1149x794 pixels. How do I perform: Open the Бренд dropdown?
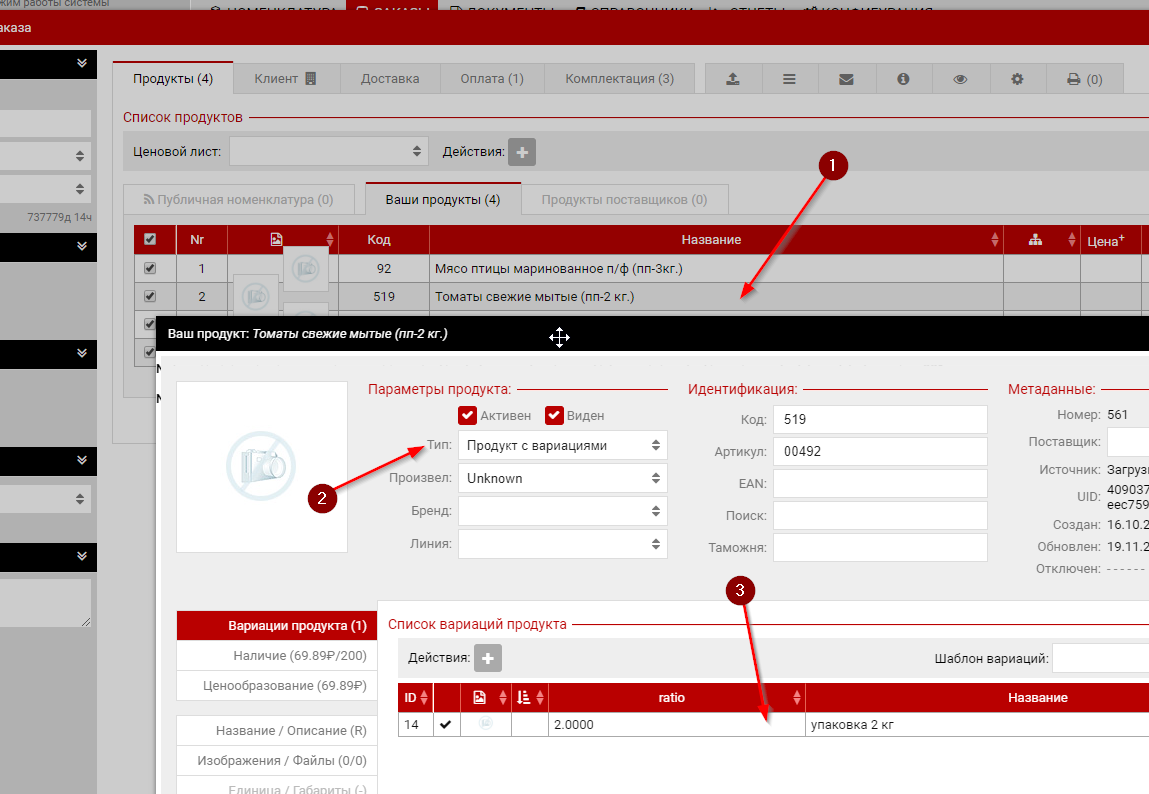[563, 511]
